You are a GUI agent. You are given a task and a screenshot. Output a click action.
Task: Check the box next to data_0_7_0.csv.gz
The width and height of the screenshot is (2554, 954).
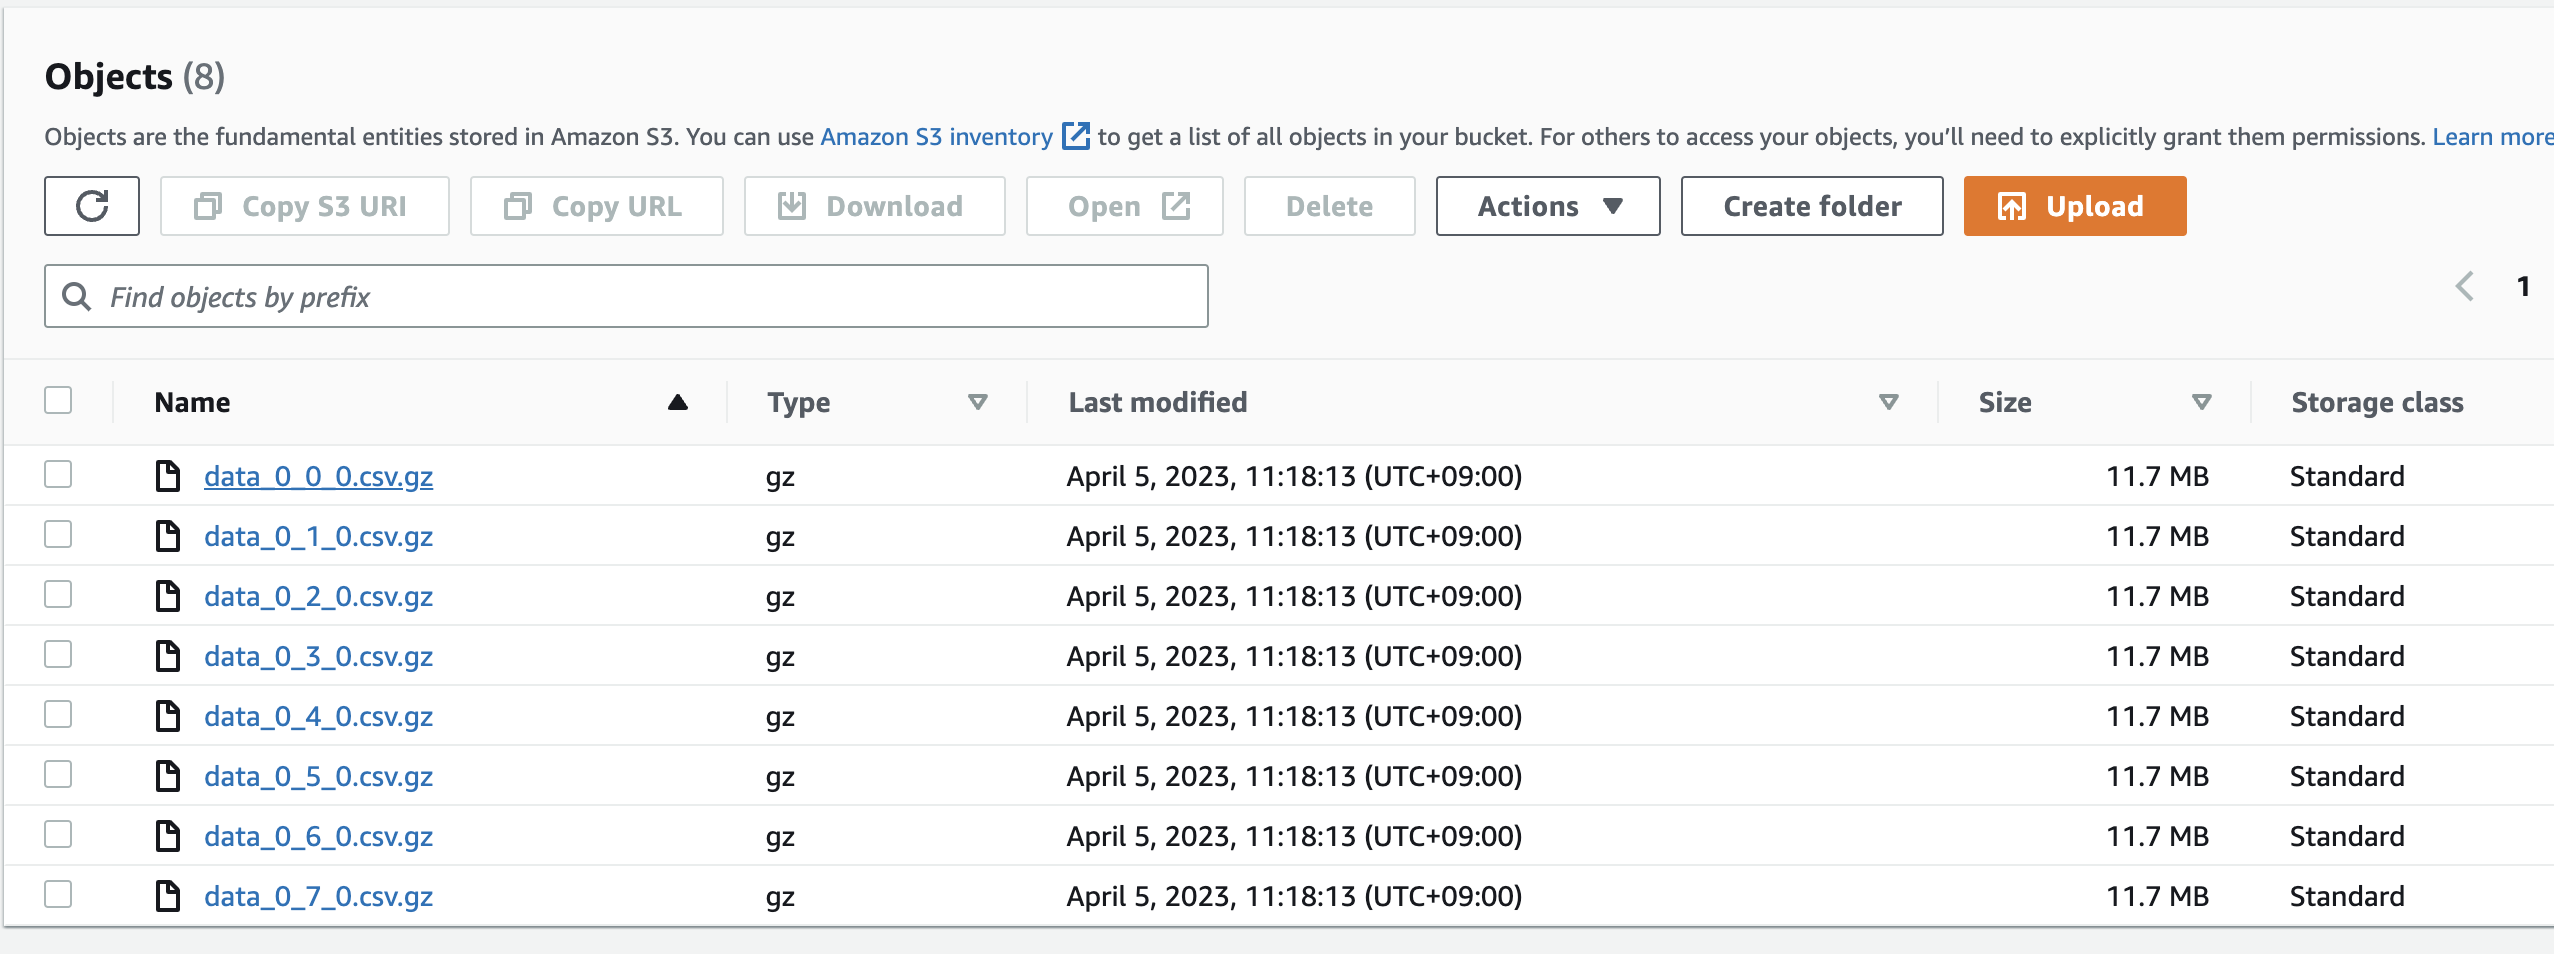(x=58, y=894)
